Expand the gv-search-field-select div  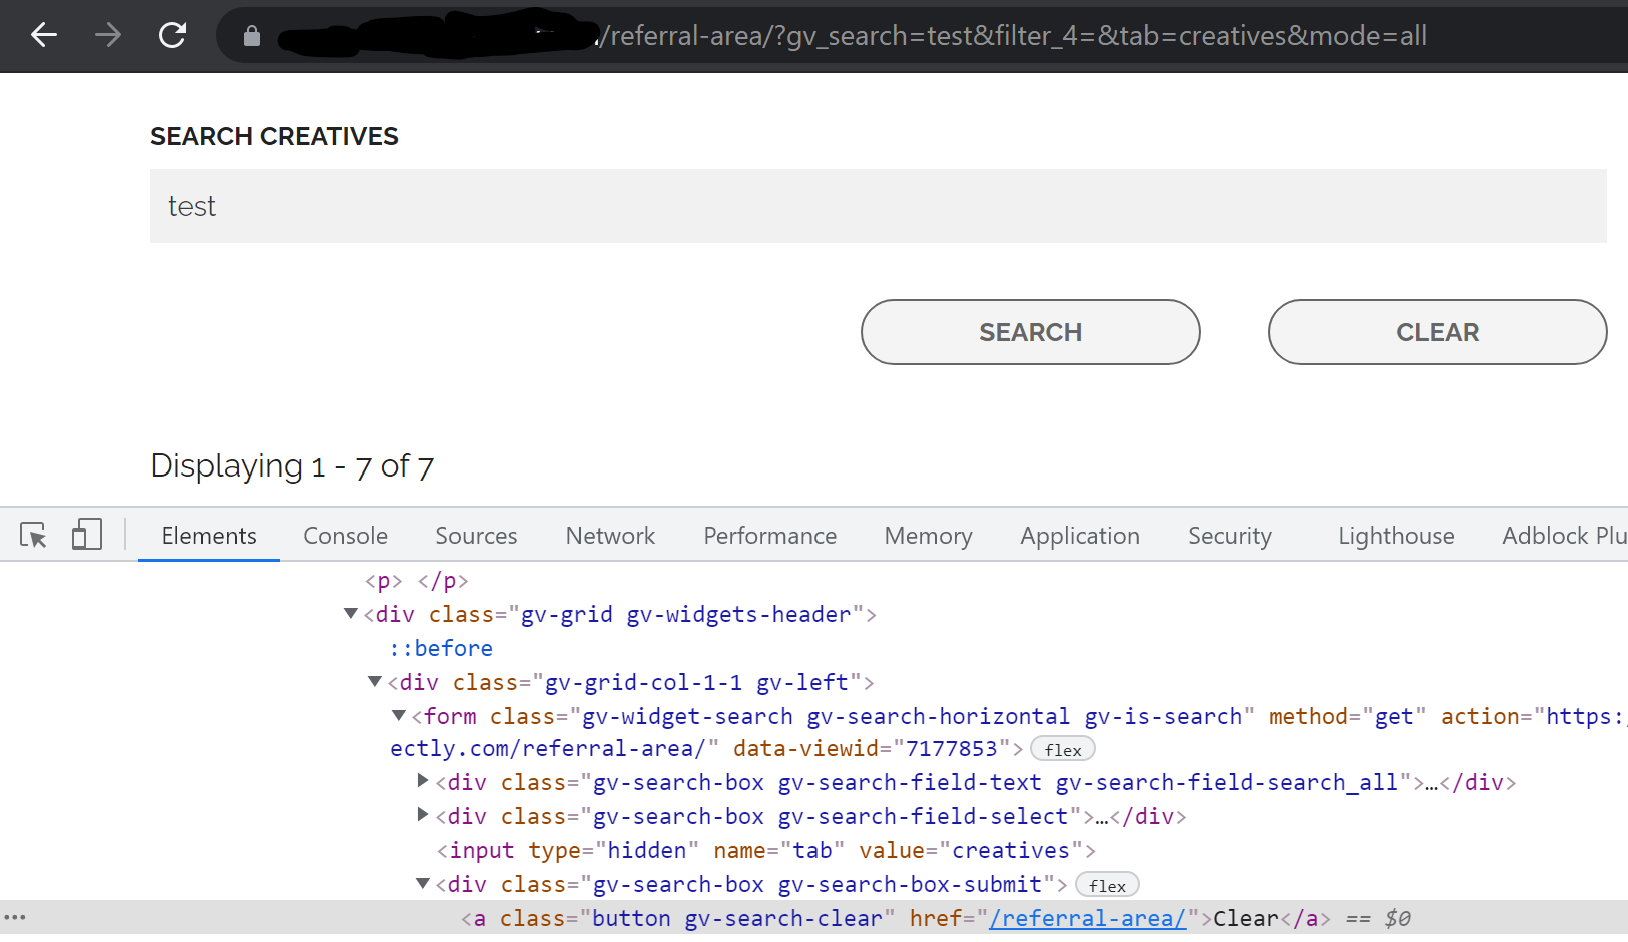click(422, 815)
